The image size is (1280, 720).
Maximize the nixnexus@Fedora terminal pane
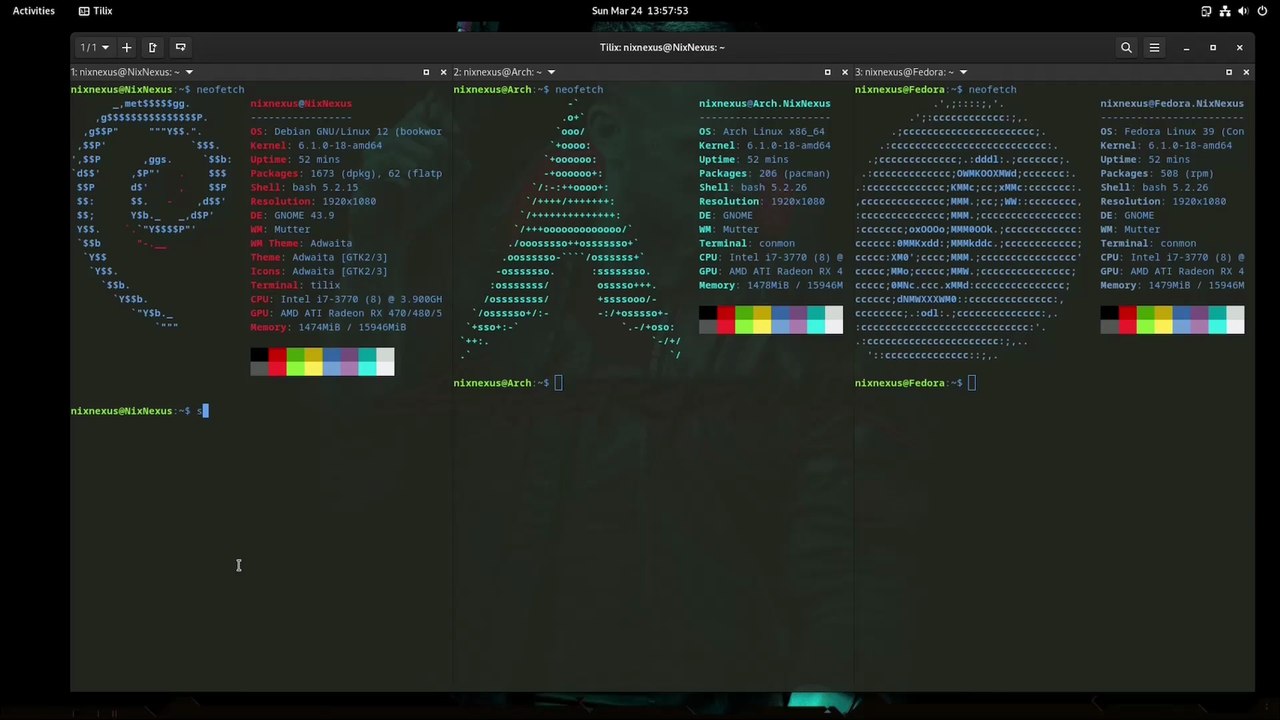tap(1229, 72)
